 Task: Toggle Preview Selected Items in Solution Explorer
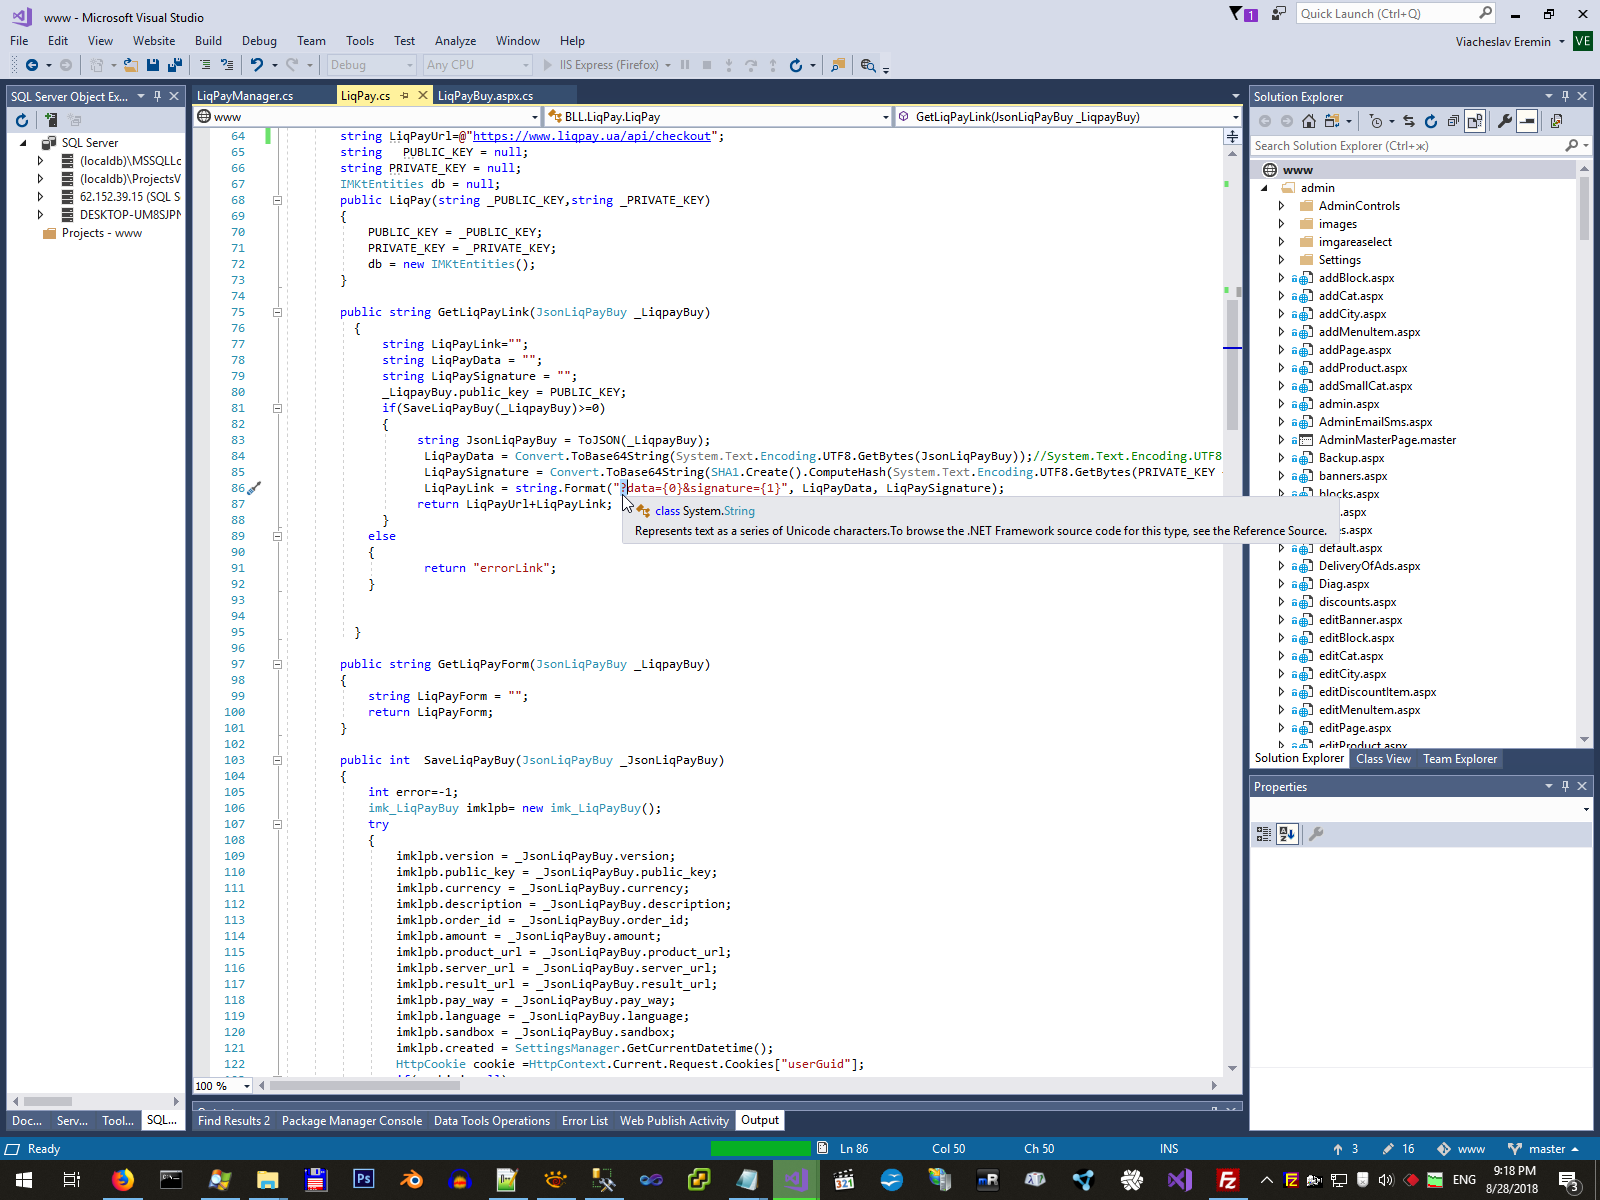(1527, 121)
